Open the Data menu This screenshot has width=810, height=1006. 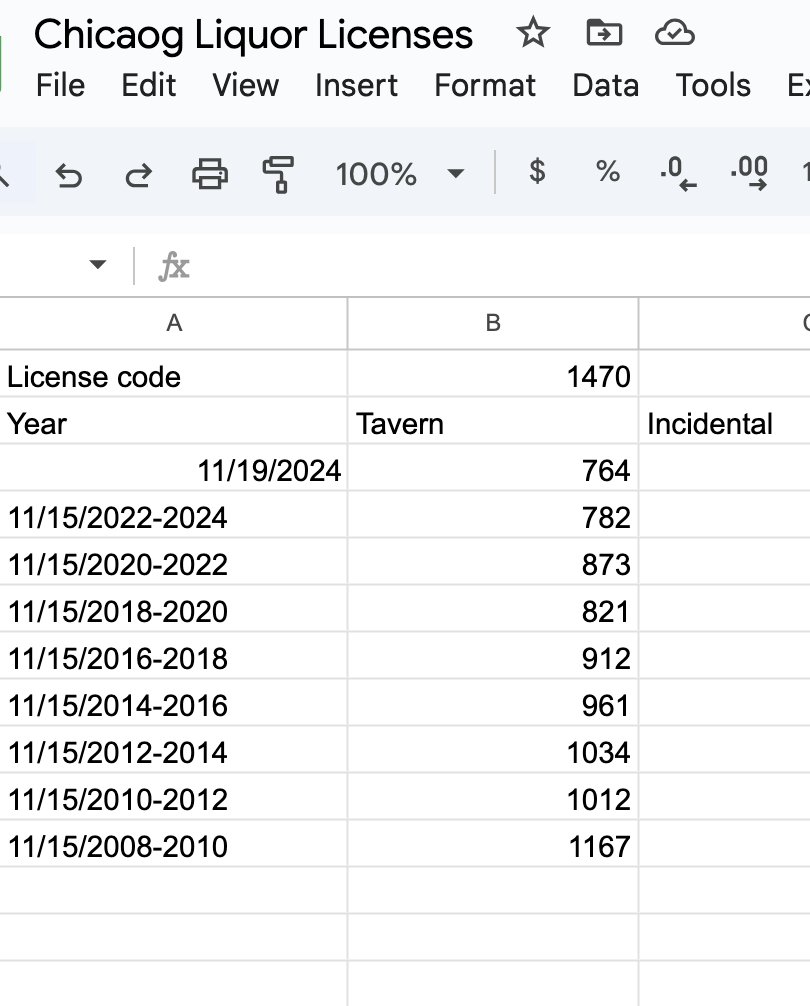(605, 85)
